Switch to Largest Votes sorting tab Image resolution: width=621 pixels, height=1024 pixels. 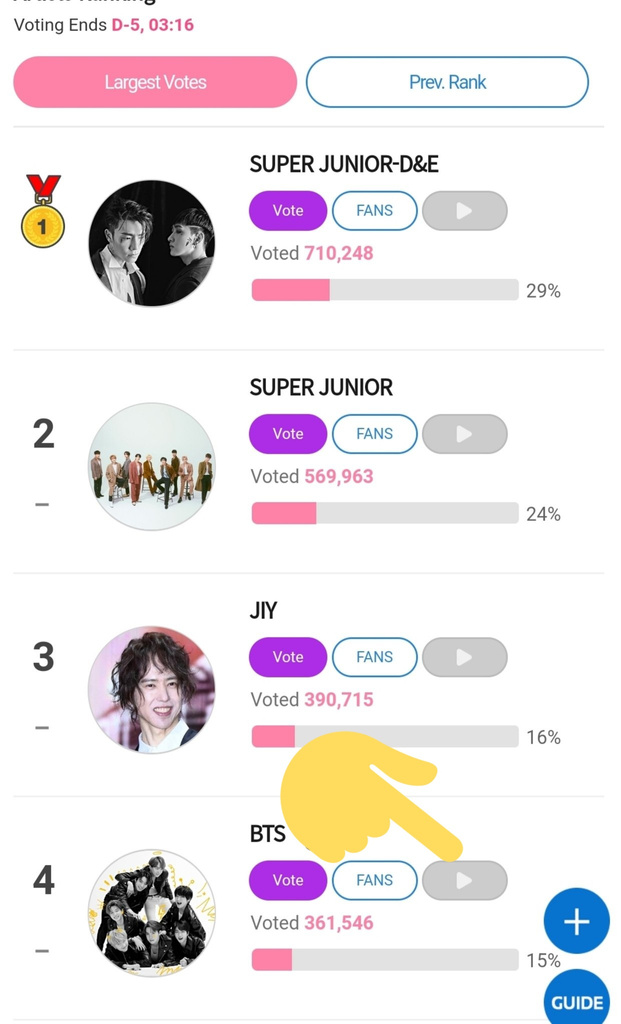155,82
